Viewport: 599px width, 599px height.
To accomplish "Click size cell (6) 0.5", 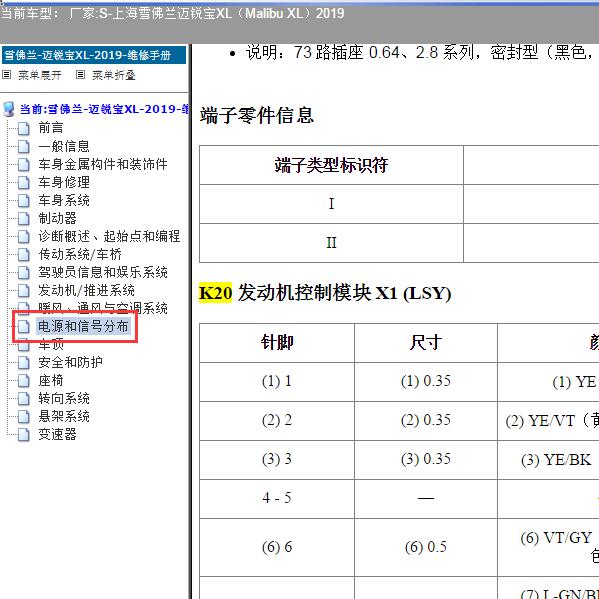I will click(426, 547).
